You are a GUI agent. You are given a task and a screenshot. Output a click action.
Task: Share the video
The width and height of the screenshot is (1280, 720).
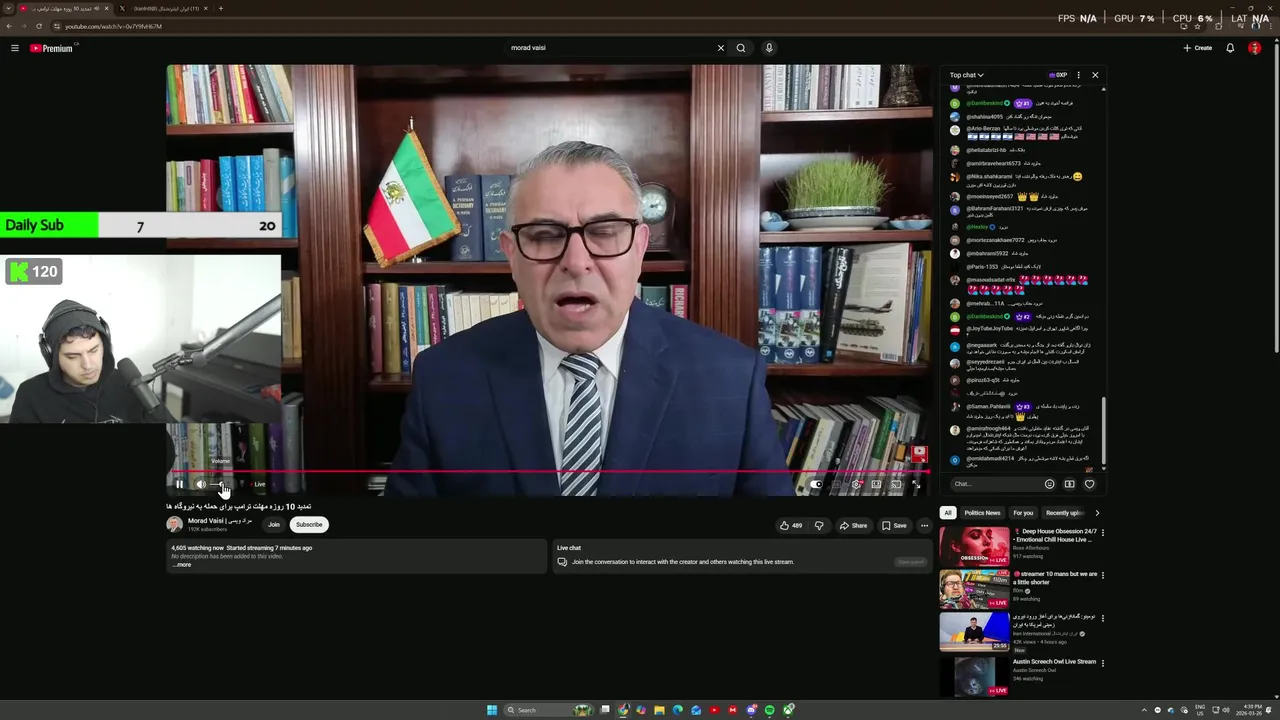(x=853, y=525)
